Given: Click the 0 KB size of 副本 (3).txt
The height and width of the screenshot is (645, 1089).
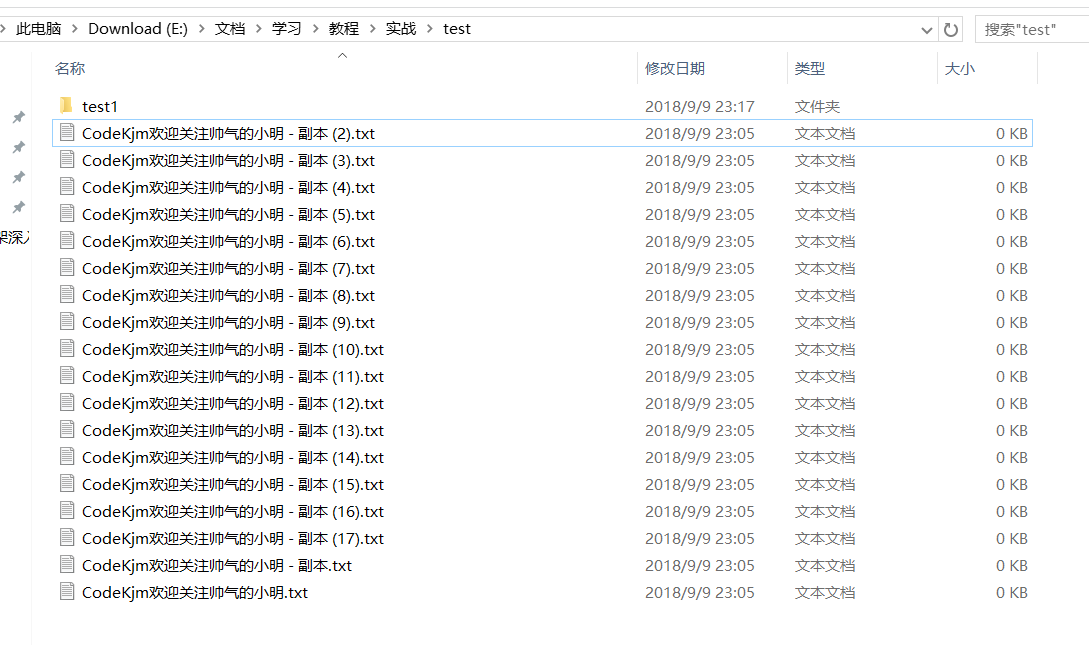Looking at the screenshot, I should coord(1011,160).
